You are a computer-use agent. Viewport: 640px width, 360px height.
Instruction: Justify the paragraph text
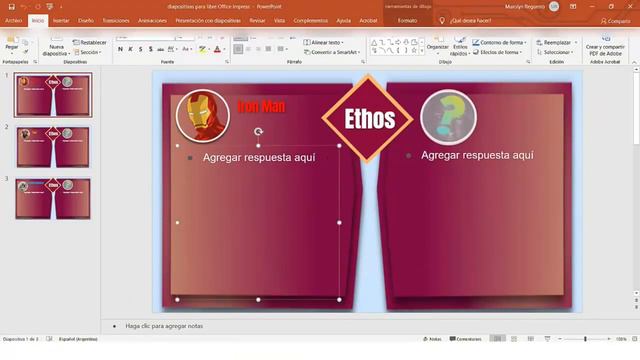tap(268, 49)
